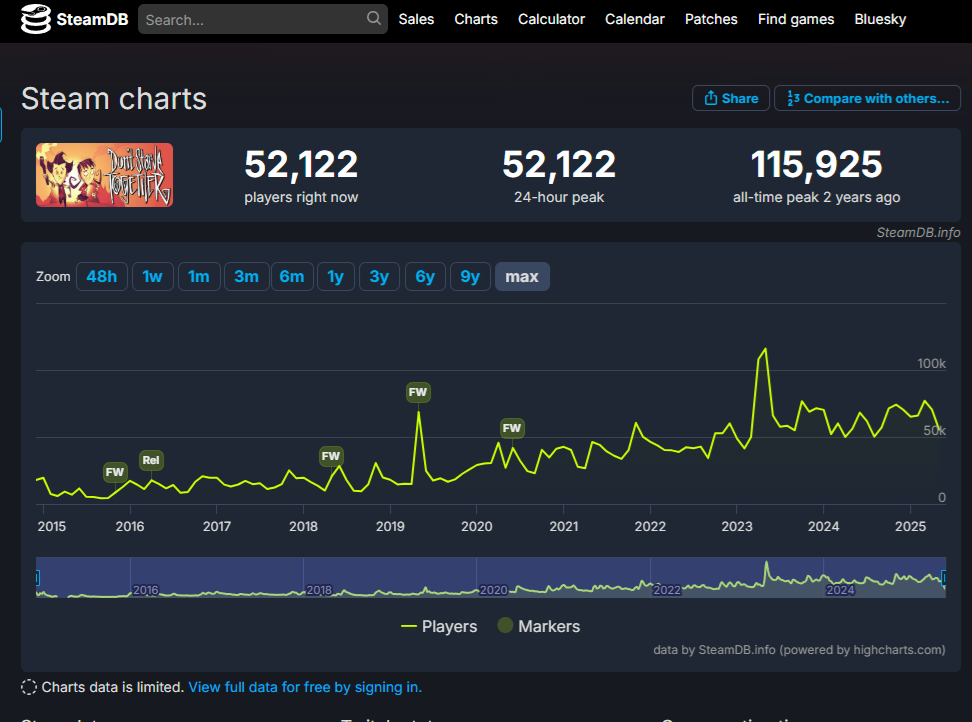Click the Rel release marker on chart
This screenshot has height=722, width=972.
[x=151, y=460]
